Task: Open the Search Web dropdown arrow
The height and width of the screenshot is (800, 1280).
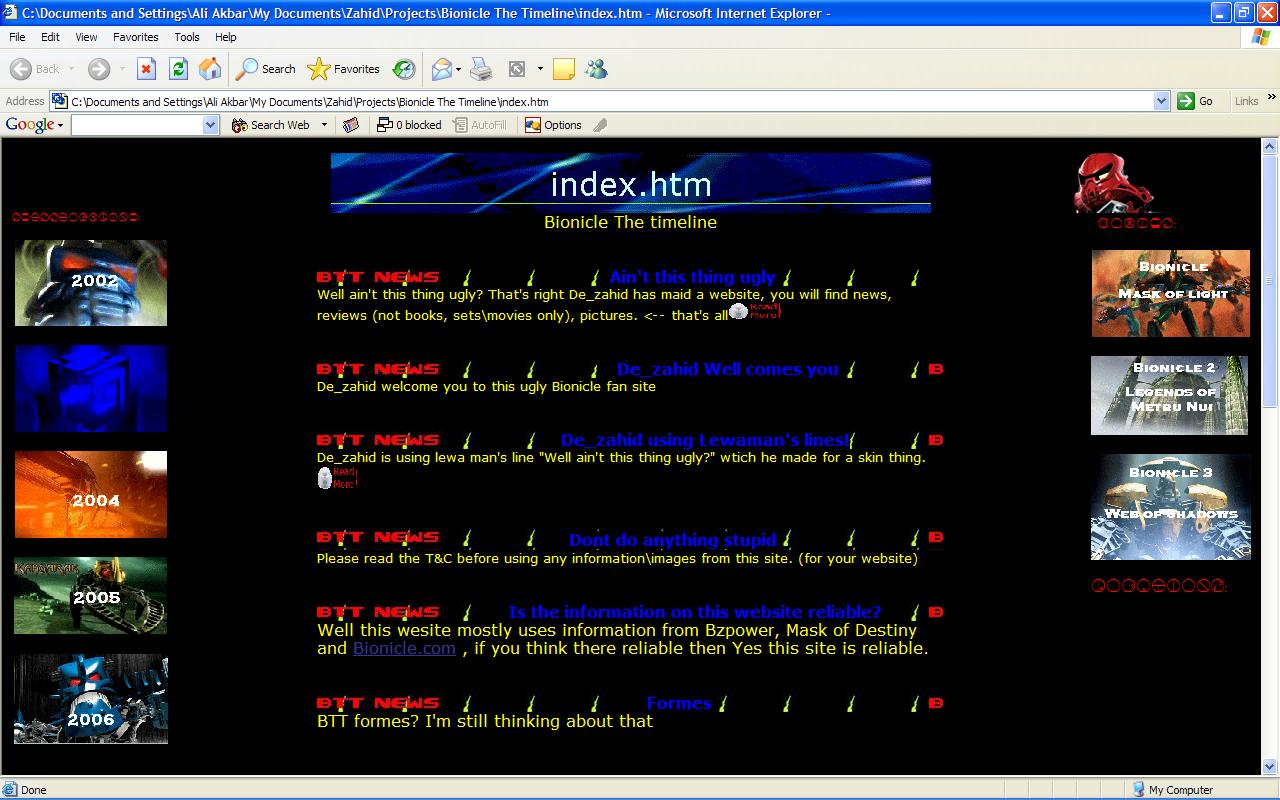Action: click(324, 125)
